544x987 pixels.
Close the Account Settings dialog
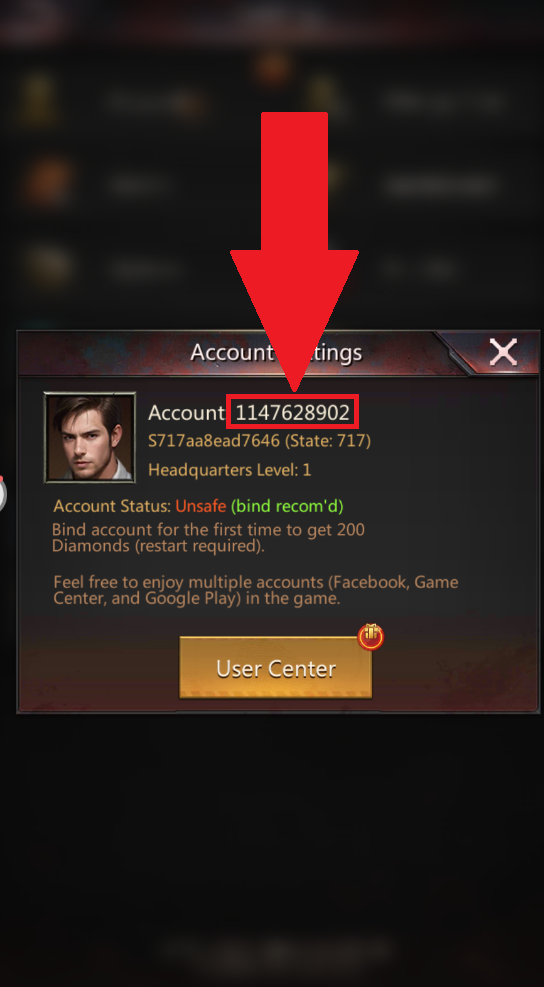pos(503,352)
